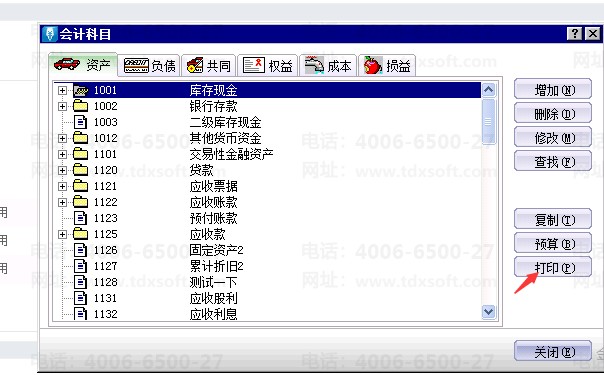Click the 查找(F) button

(553, 162)
